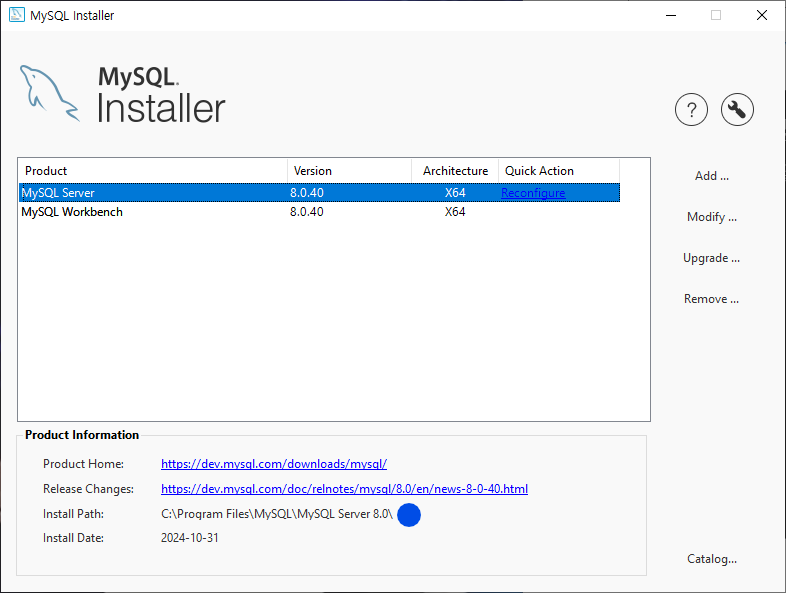This screenshot has height=593, width=786.
Task: Open the Product Home download link
Action: pos(274,464)
